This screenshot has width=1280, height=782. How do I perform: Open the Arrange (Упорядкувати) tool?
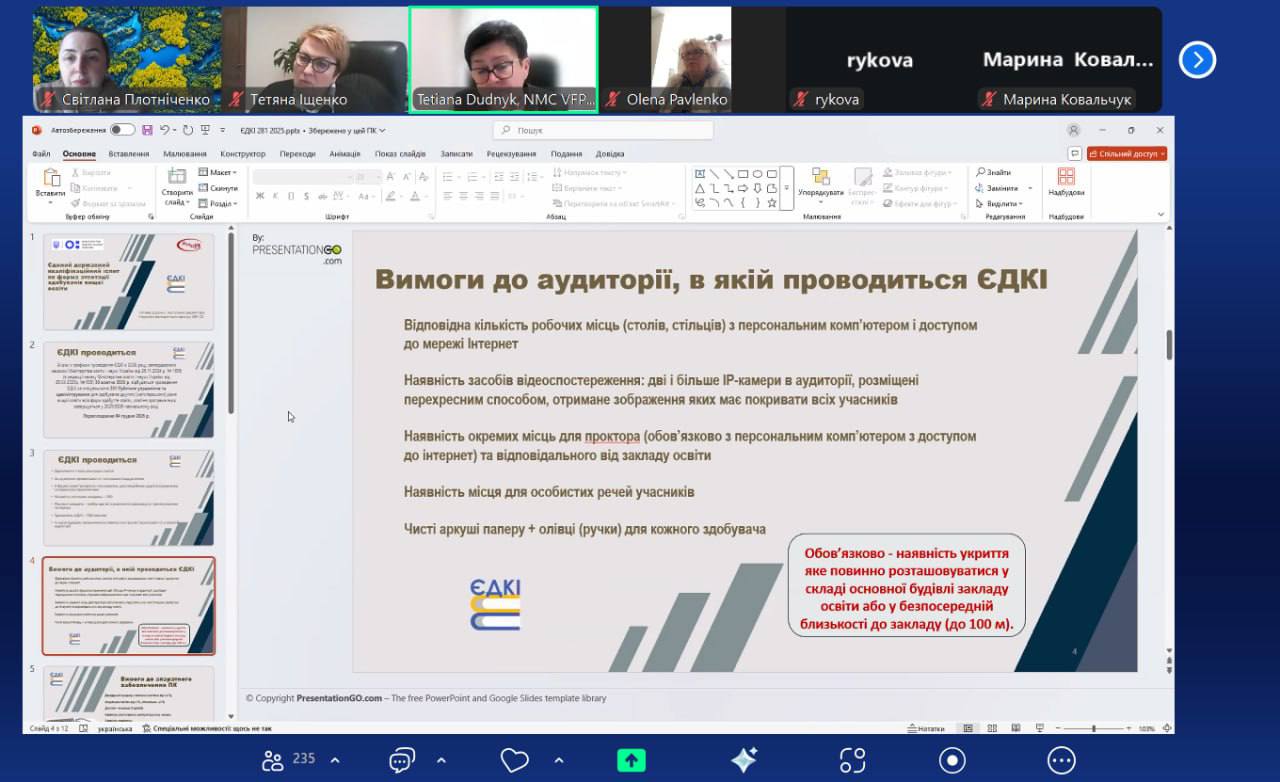(820, 184)
